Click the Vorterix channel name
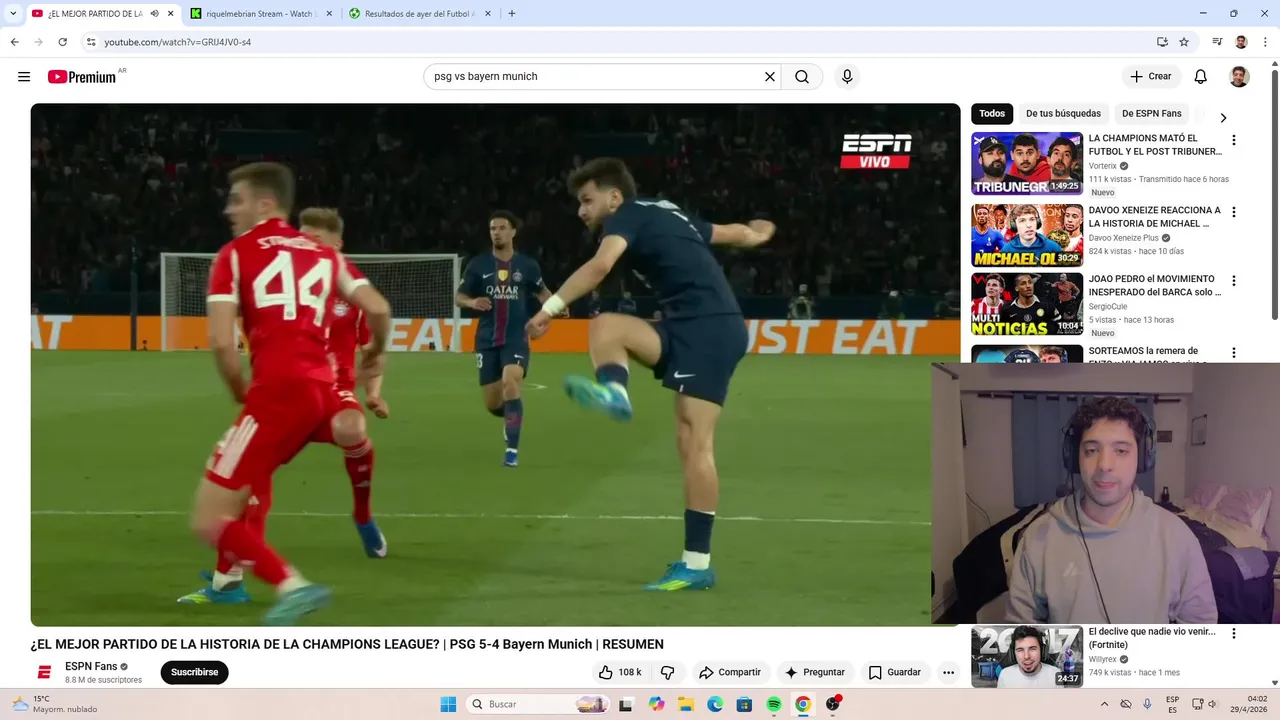 point(1102,166)
